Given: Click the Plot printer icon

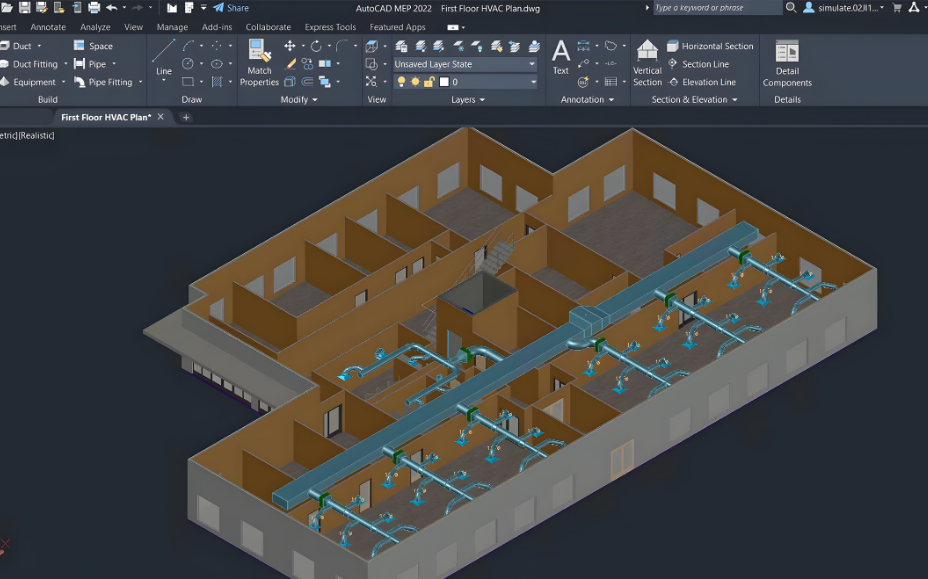Looking at the screenshot, I should tap(94, 8).
